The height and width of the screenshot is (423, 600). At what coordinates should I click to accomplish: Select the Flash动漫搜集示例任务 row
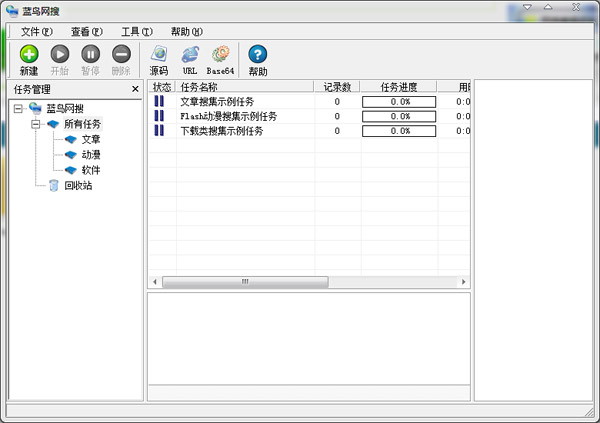click(309, 116)
